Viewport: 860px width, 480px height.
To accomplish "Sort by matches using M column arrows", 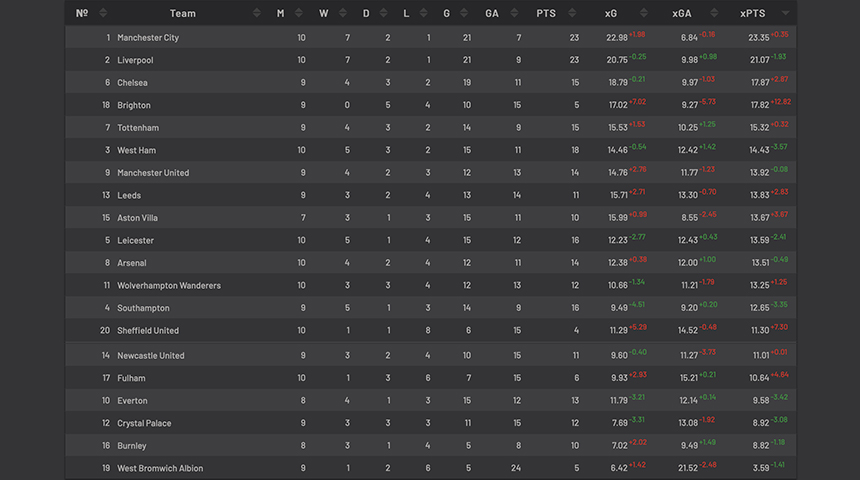I will tap(299, 13).
